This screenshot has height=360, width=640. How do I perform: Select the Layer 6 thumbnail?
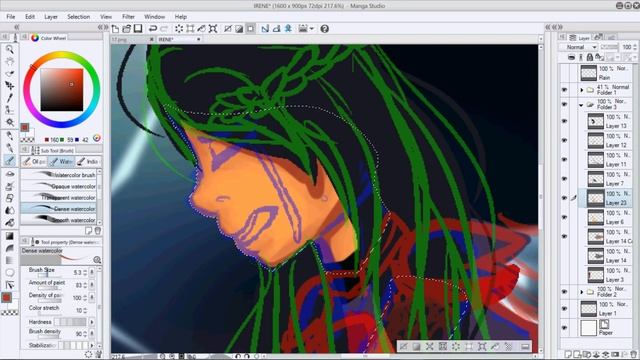[x=596, y=218]
